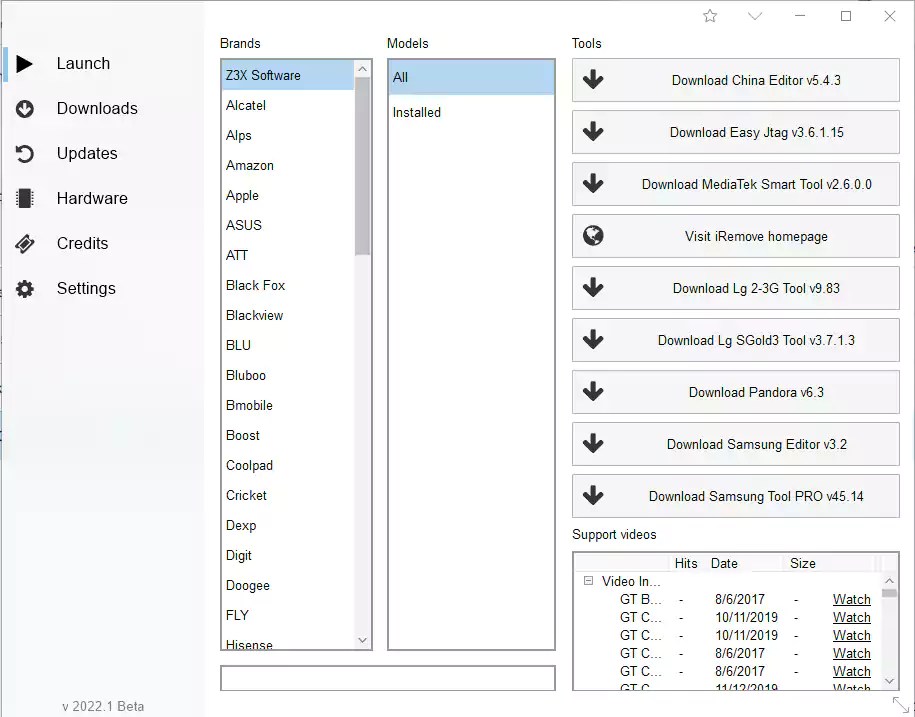The width and height of the screenshot is (915, 717).
Task: Click the search input below Brands list
Action: pos(387,678)
